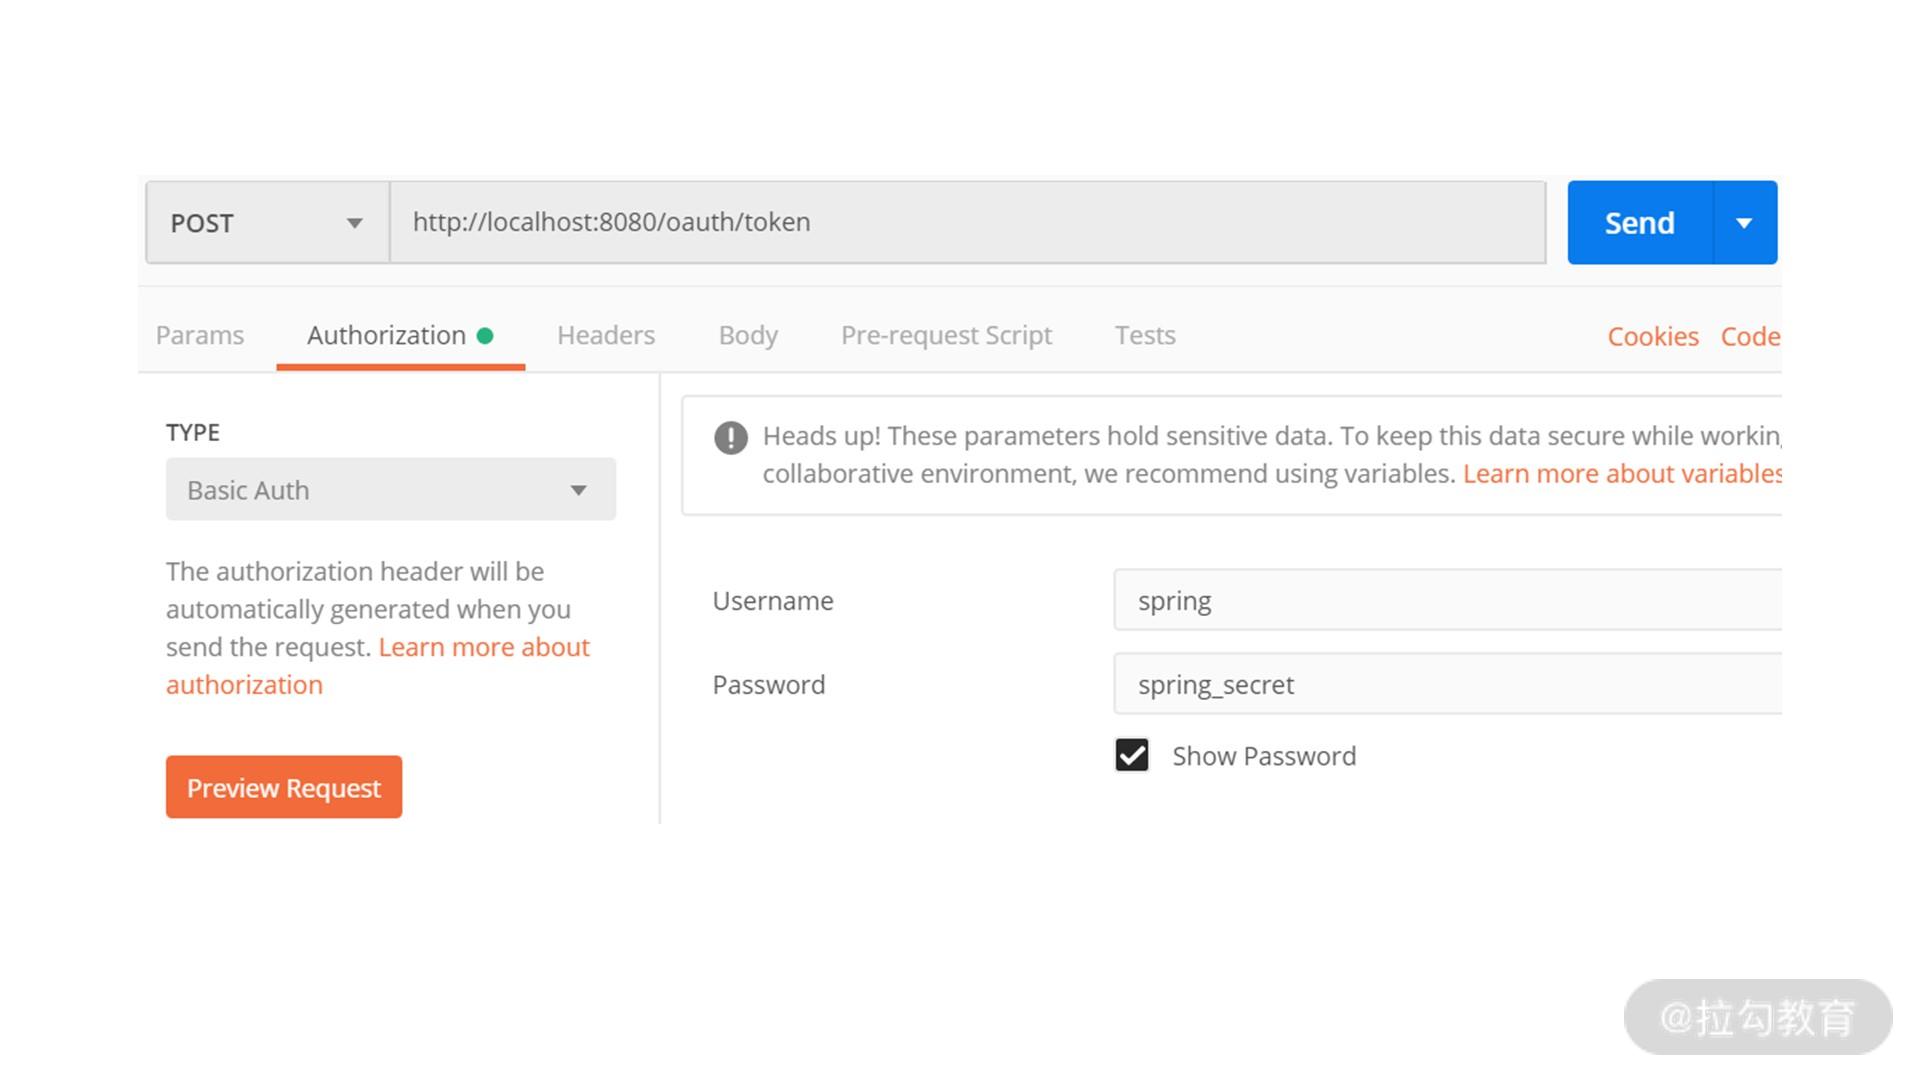Image resolution: width=1920 pixels, height=1080 pixels.
Task: Select the Tests tab
Action: coord(1145,336)
